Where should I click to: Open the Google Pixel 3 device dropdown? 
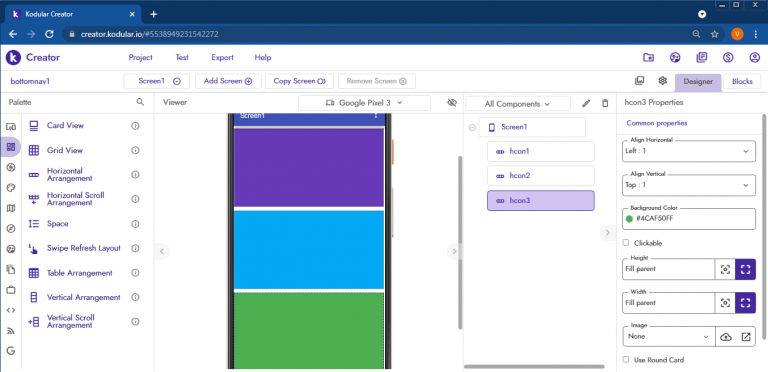click(364, 103)
